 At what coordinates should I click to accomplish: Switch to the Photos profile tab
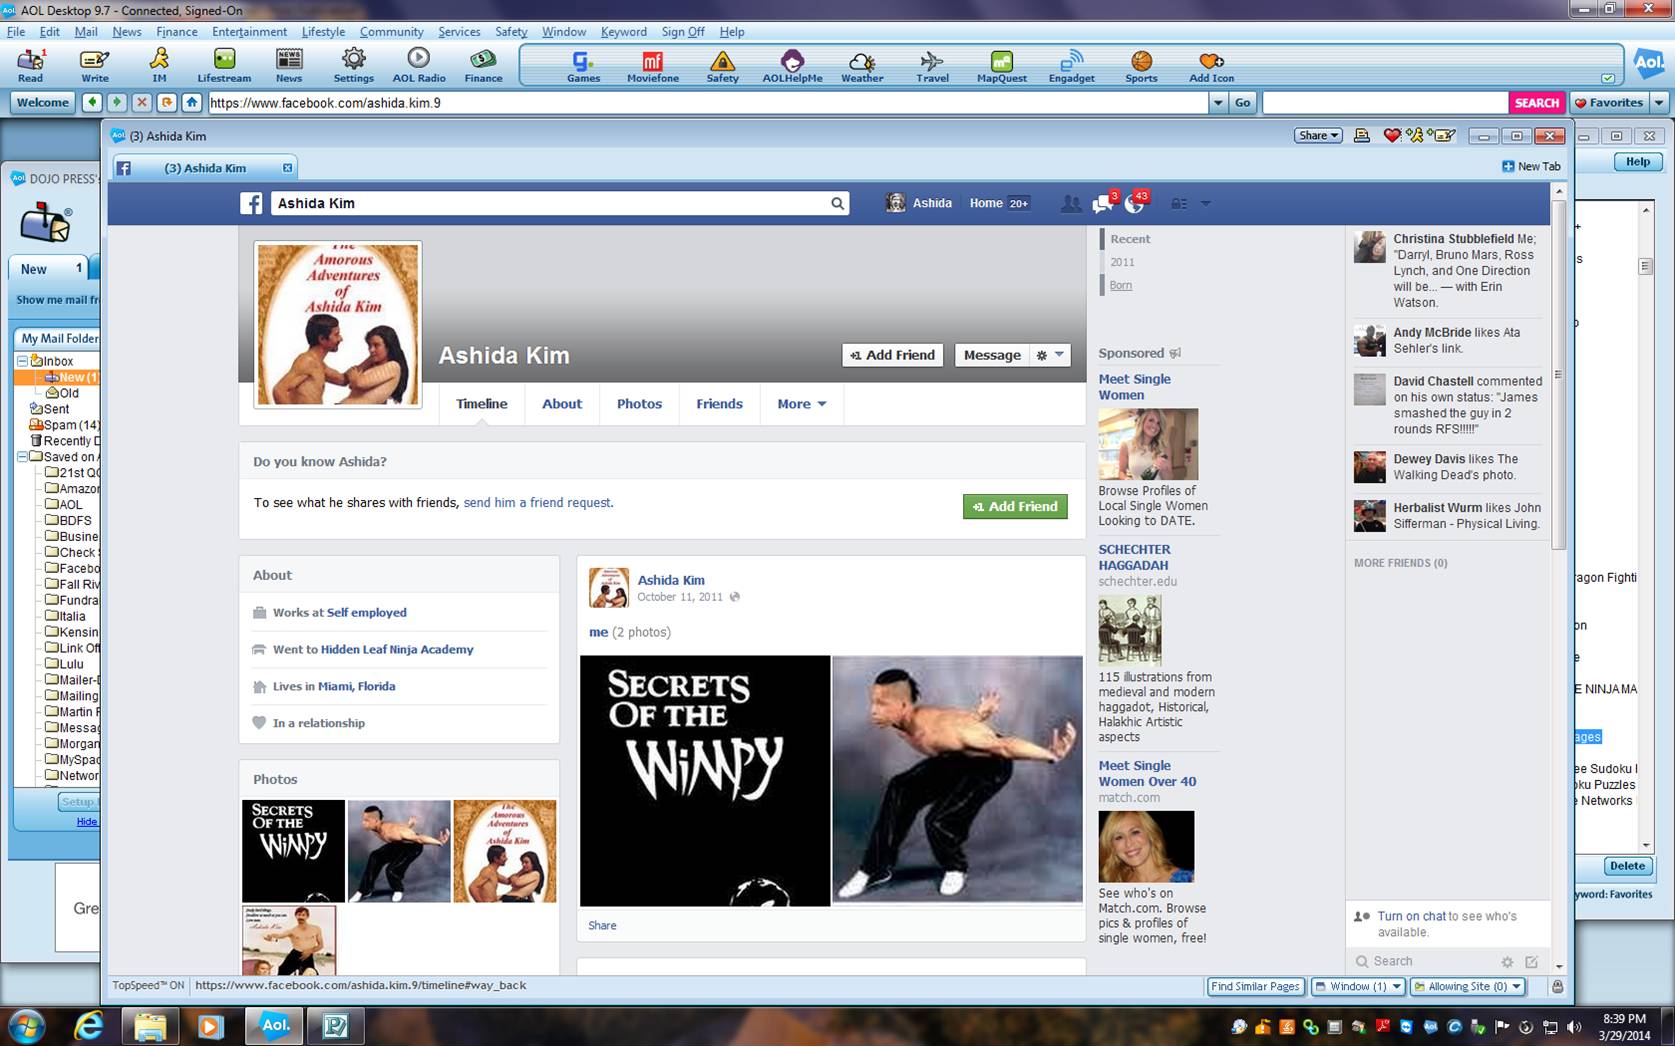[639, 404]
